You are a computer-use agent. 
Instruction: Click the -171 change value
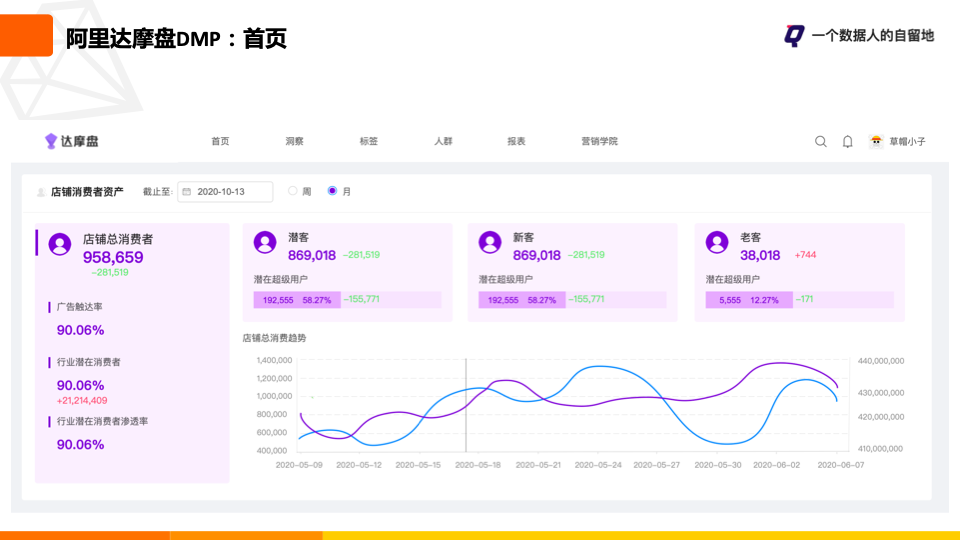coord(804,299)
